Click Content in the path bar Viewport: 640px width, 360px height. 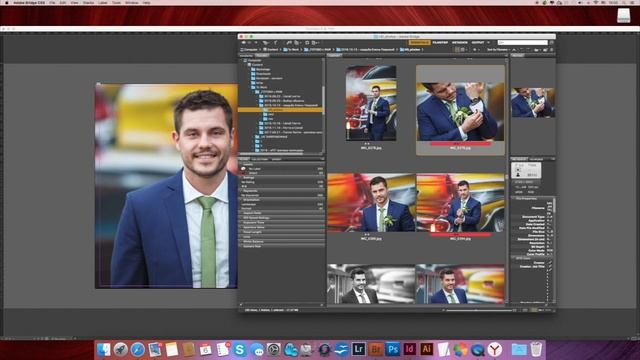pos(270,50)
